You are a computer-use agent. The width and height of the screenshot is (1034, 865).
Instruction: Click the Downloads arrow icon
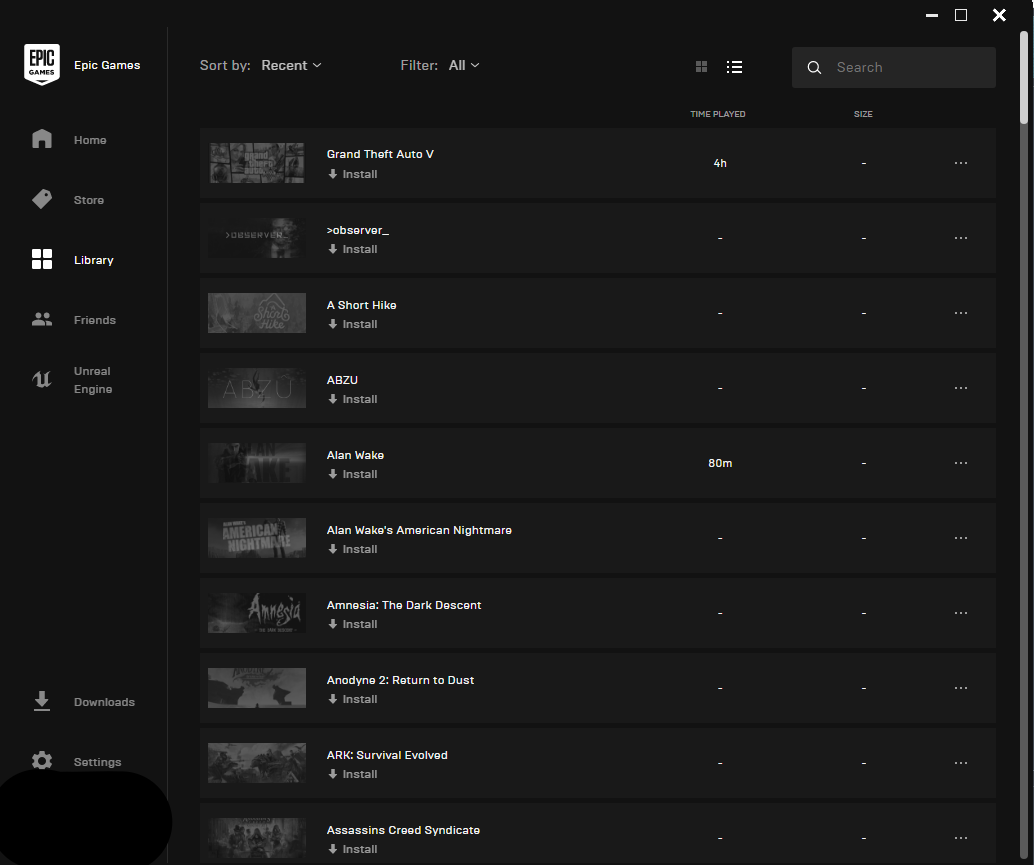[x=42, y=701]
